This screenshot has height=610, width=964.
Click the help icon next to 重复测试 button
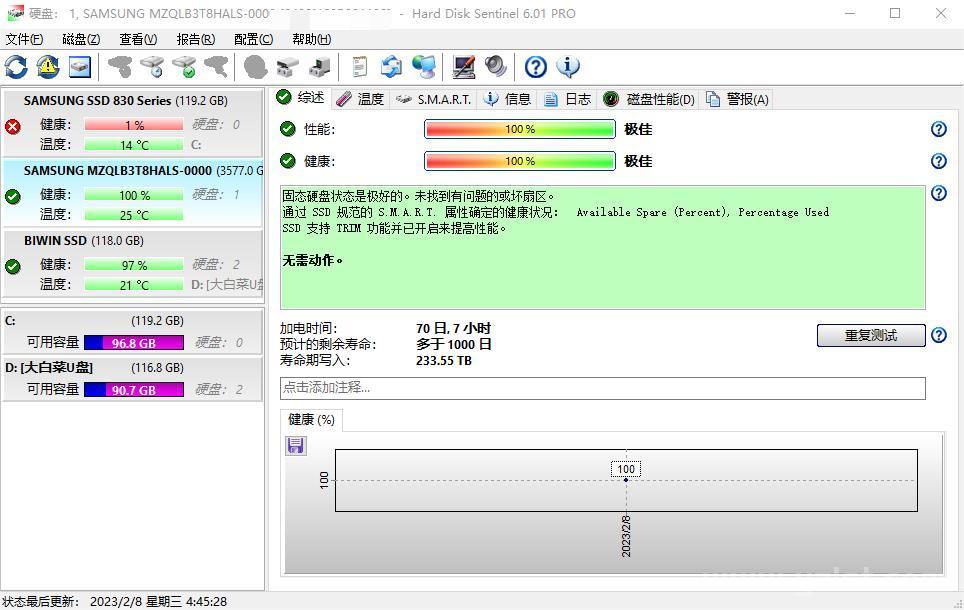click(939, 335)
